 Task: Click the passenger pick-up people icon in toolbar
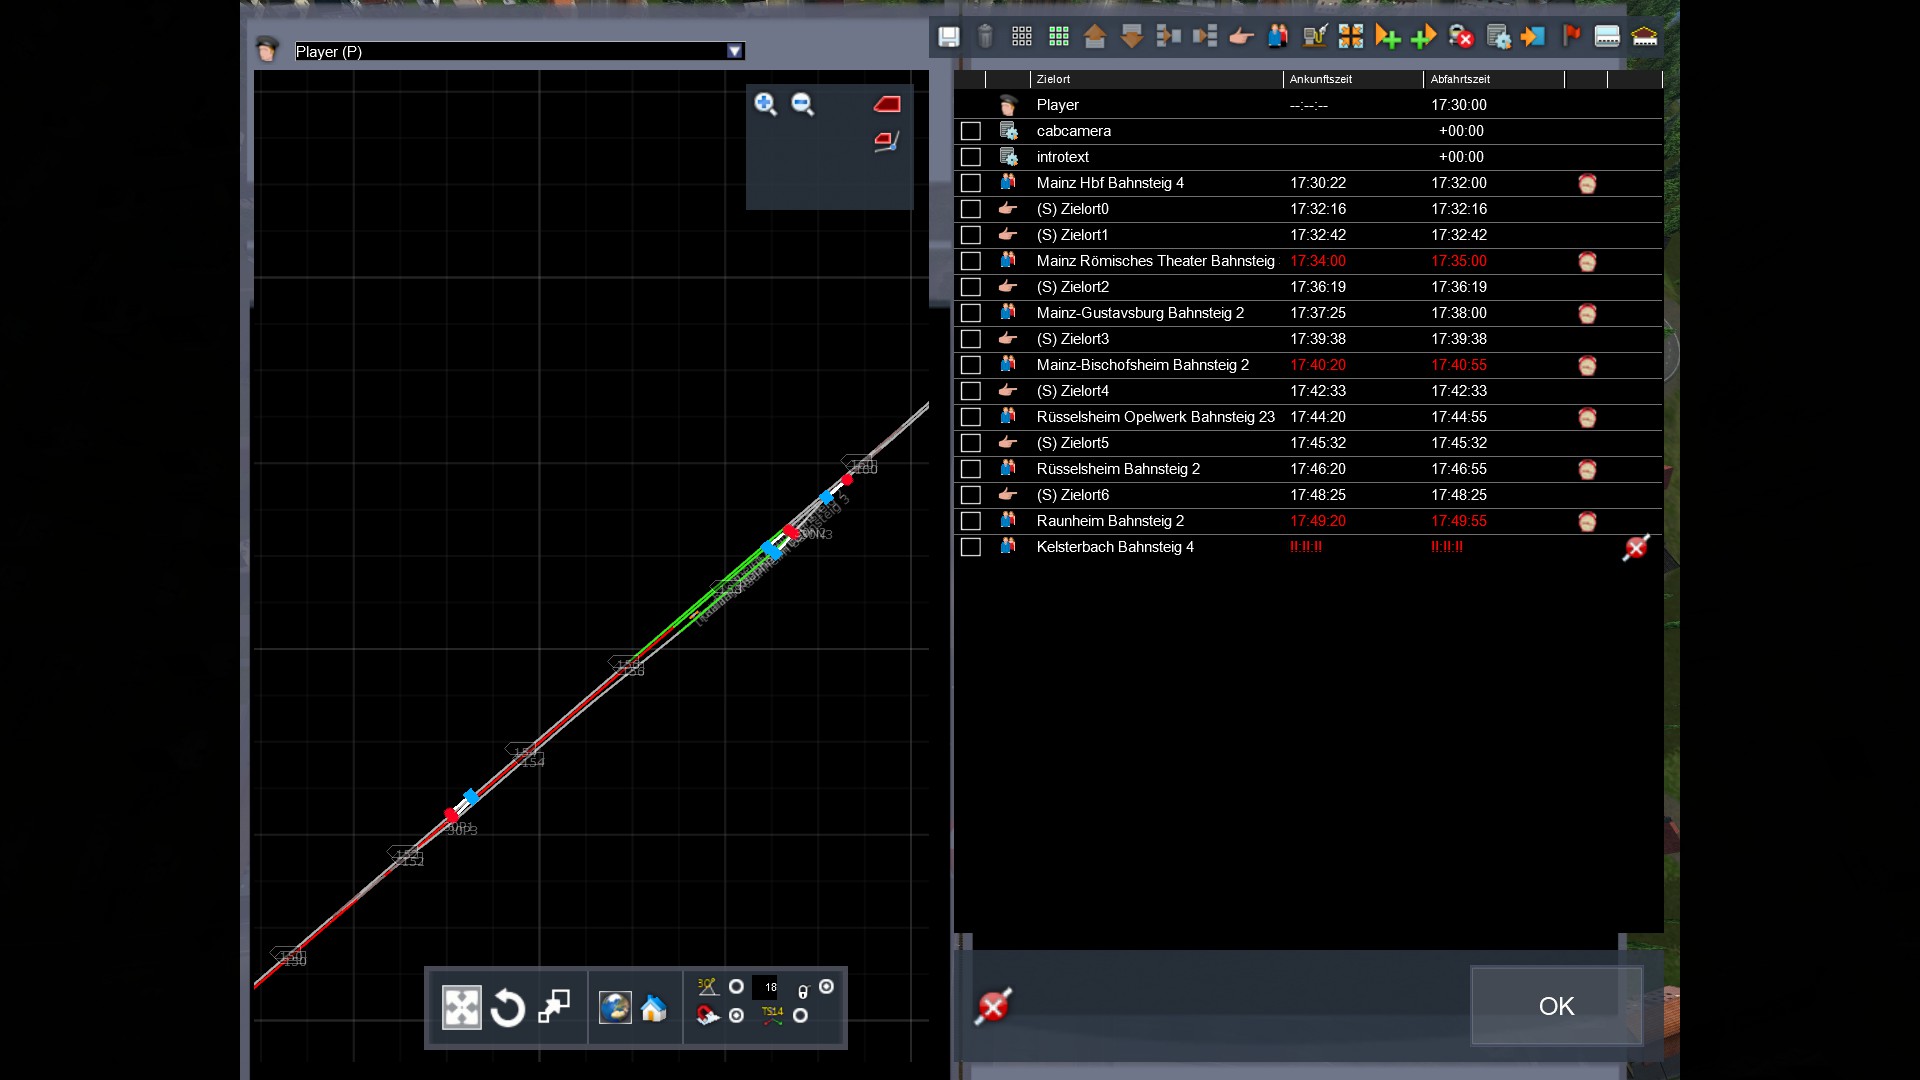[1278, 37]
